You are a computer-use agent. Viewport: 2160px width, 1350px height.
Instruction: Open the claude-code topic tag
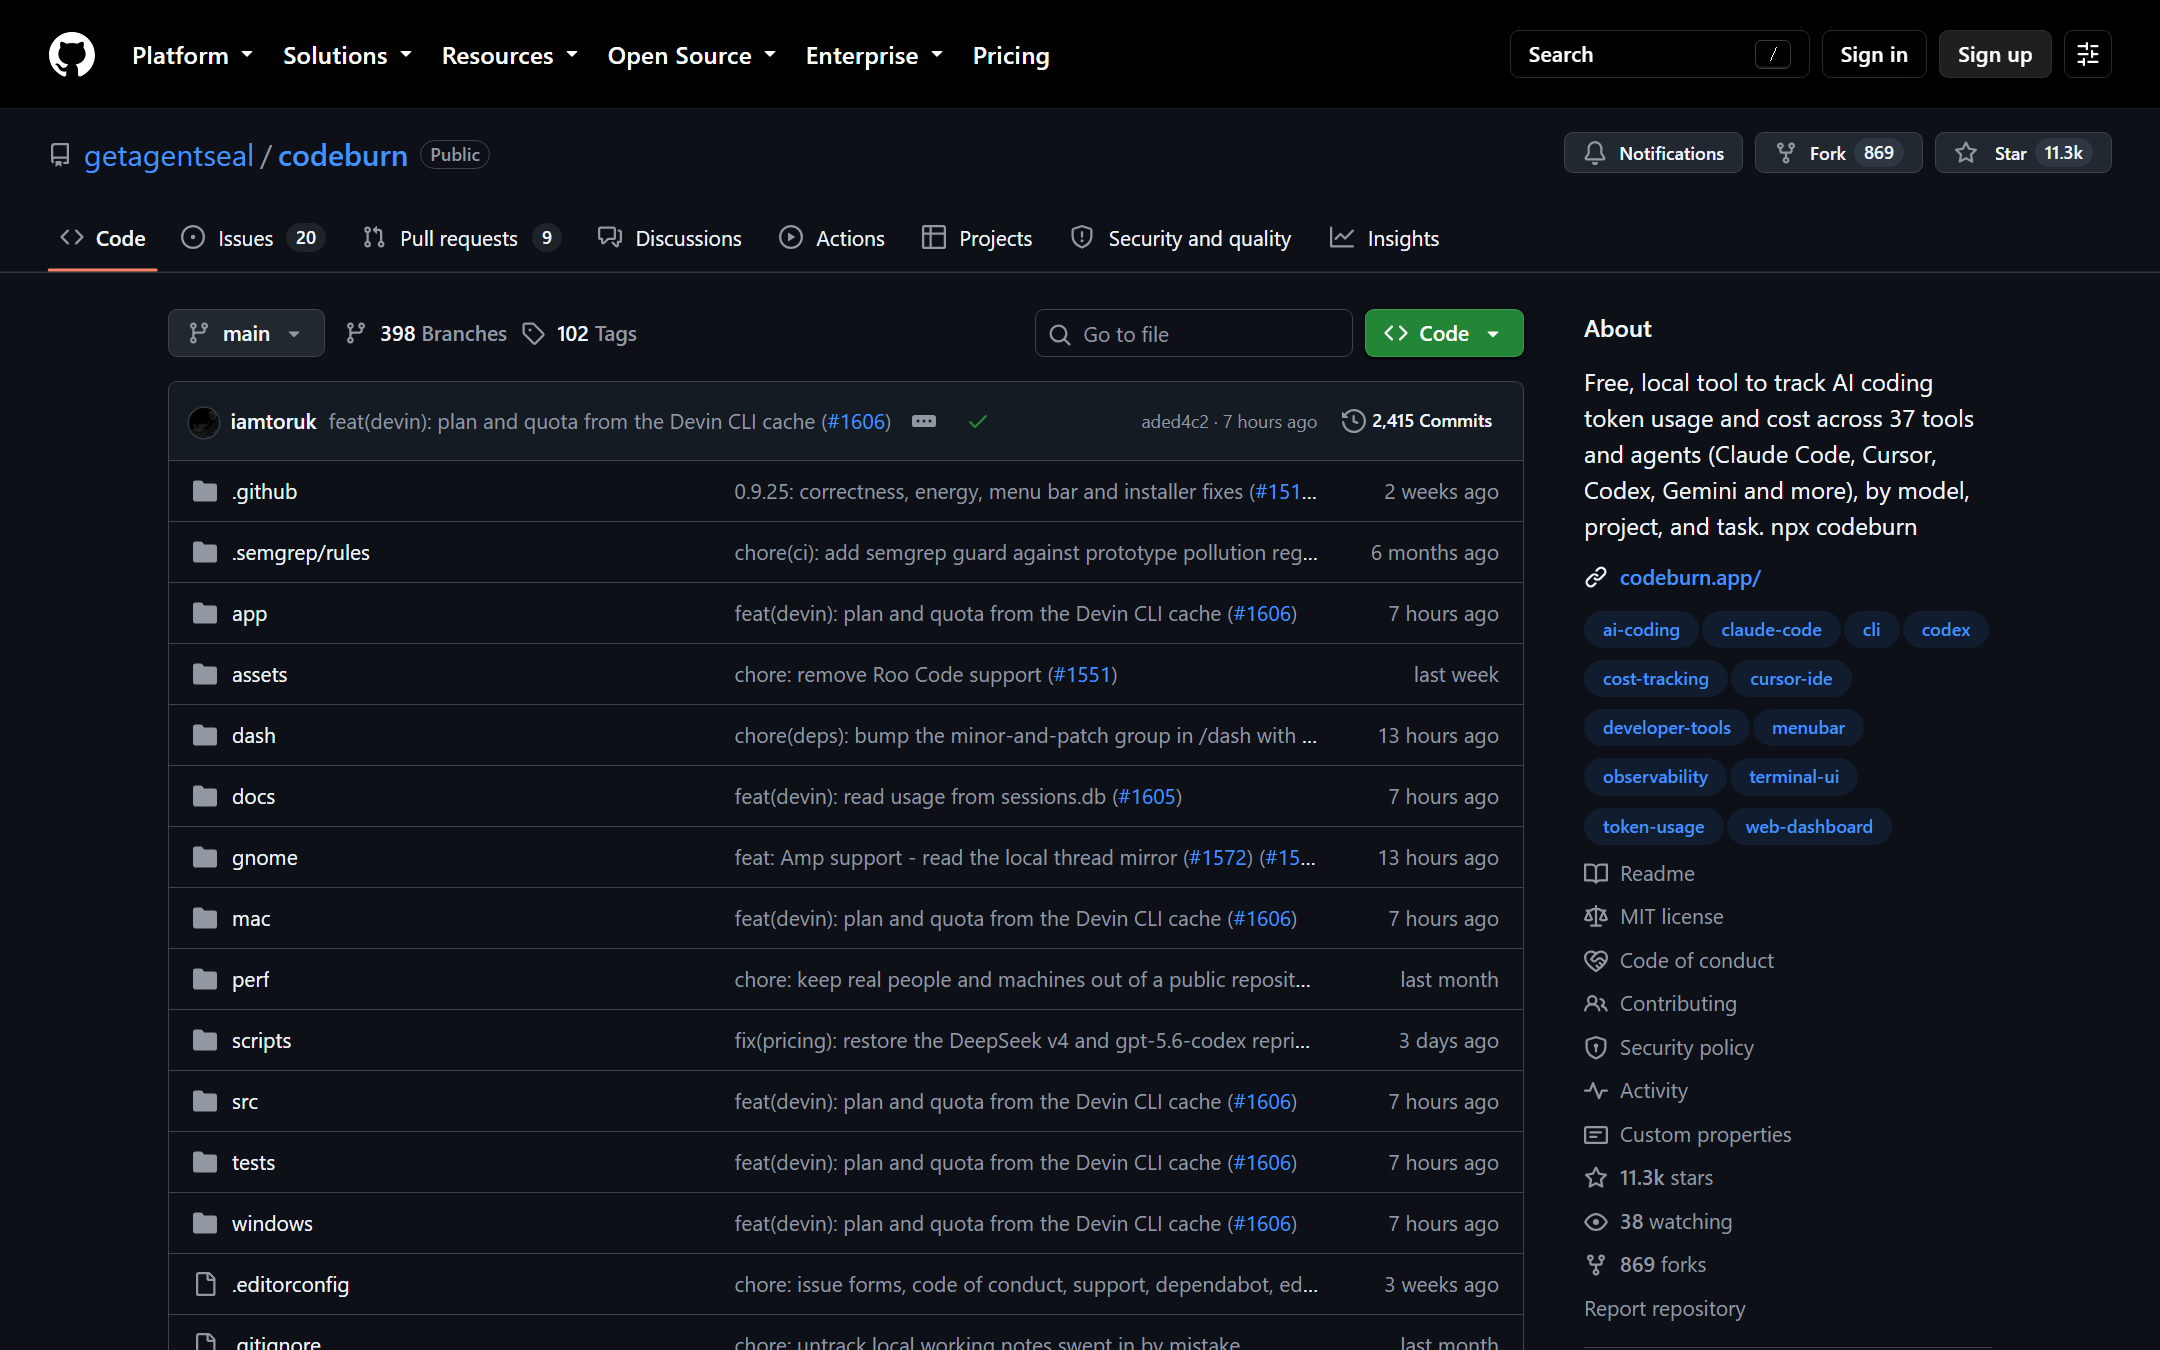click(x=1771, y=629)
